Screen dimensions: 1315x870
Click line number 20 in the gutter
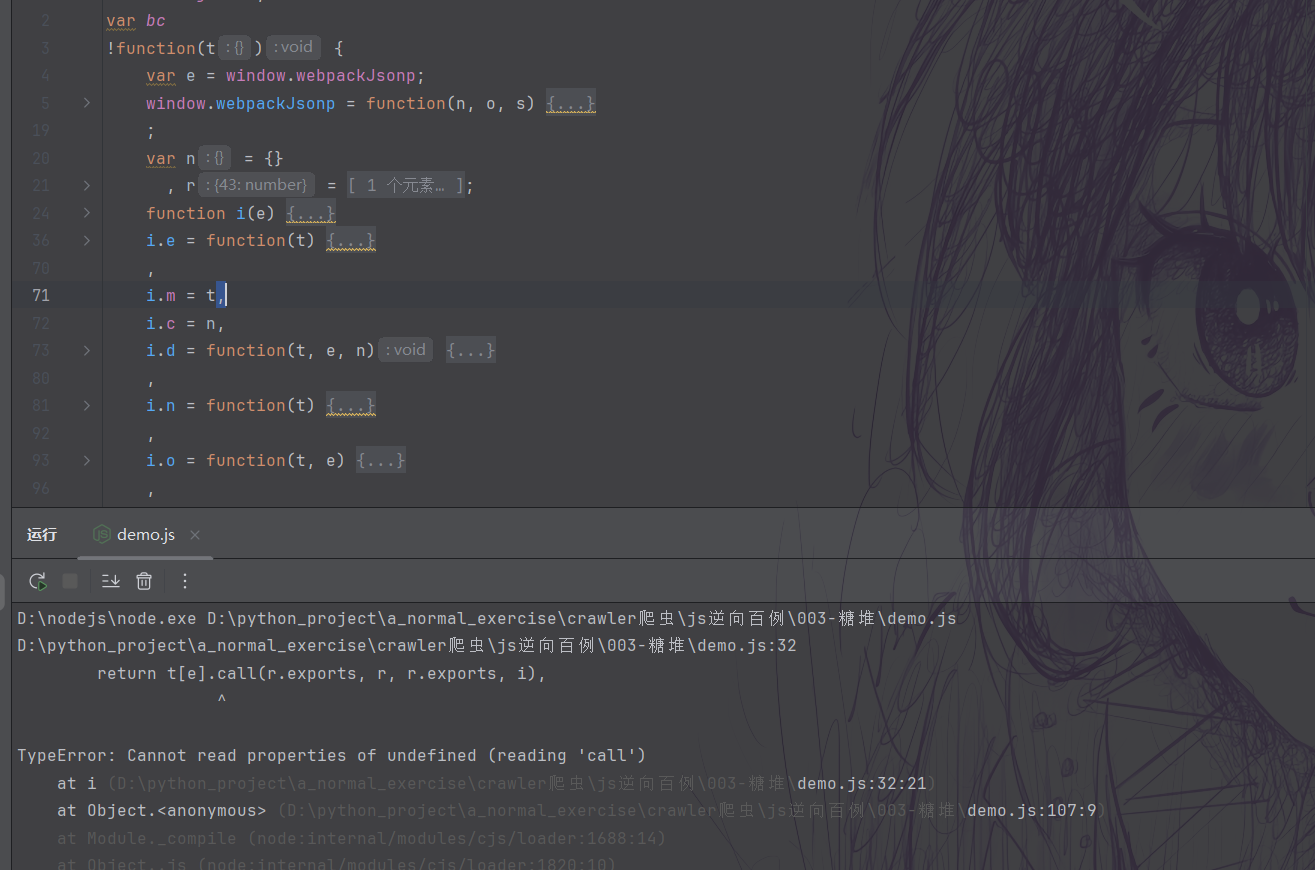tap(40, 158)
